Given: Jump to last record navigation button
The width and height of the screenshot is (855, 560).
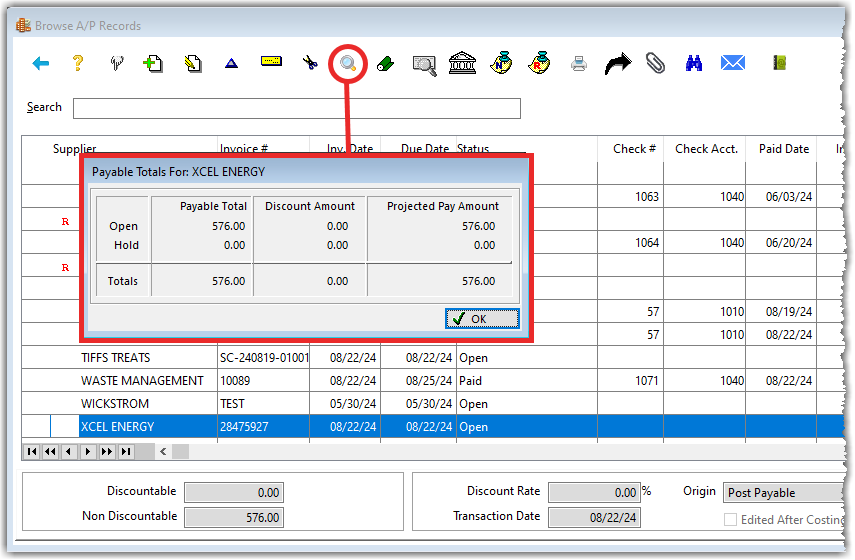Looking at the screenshot, I should (126, 451).
